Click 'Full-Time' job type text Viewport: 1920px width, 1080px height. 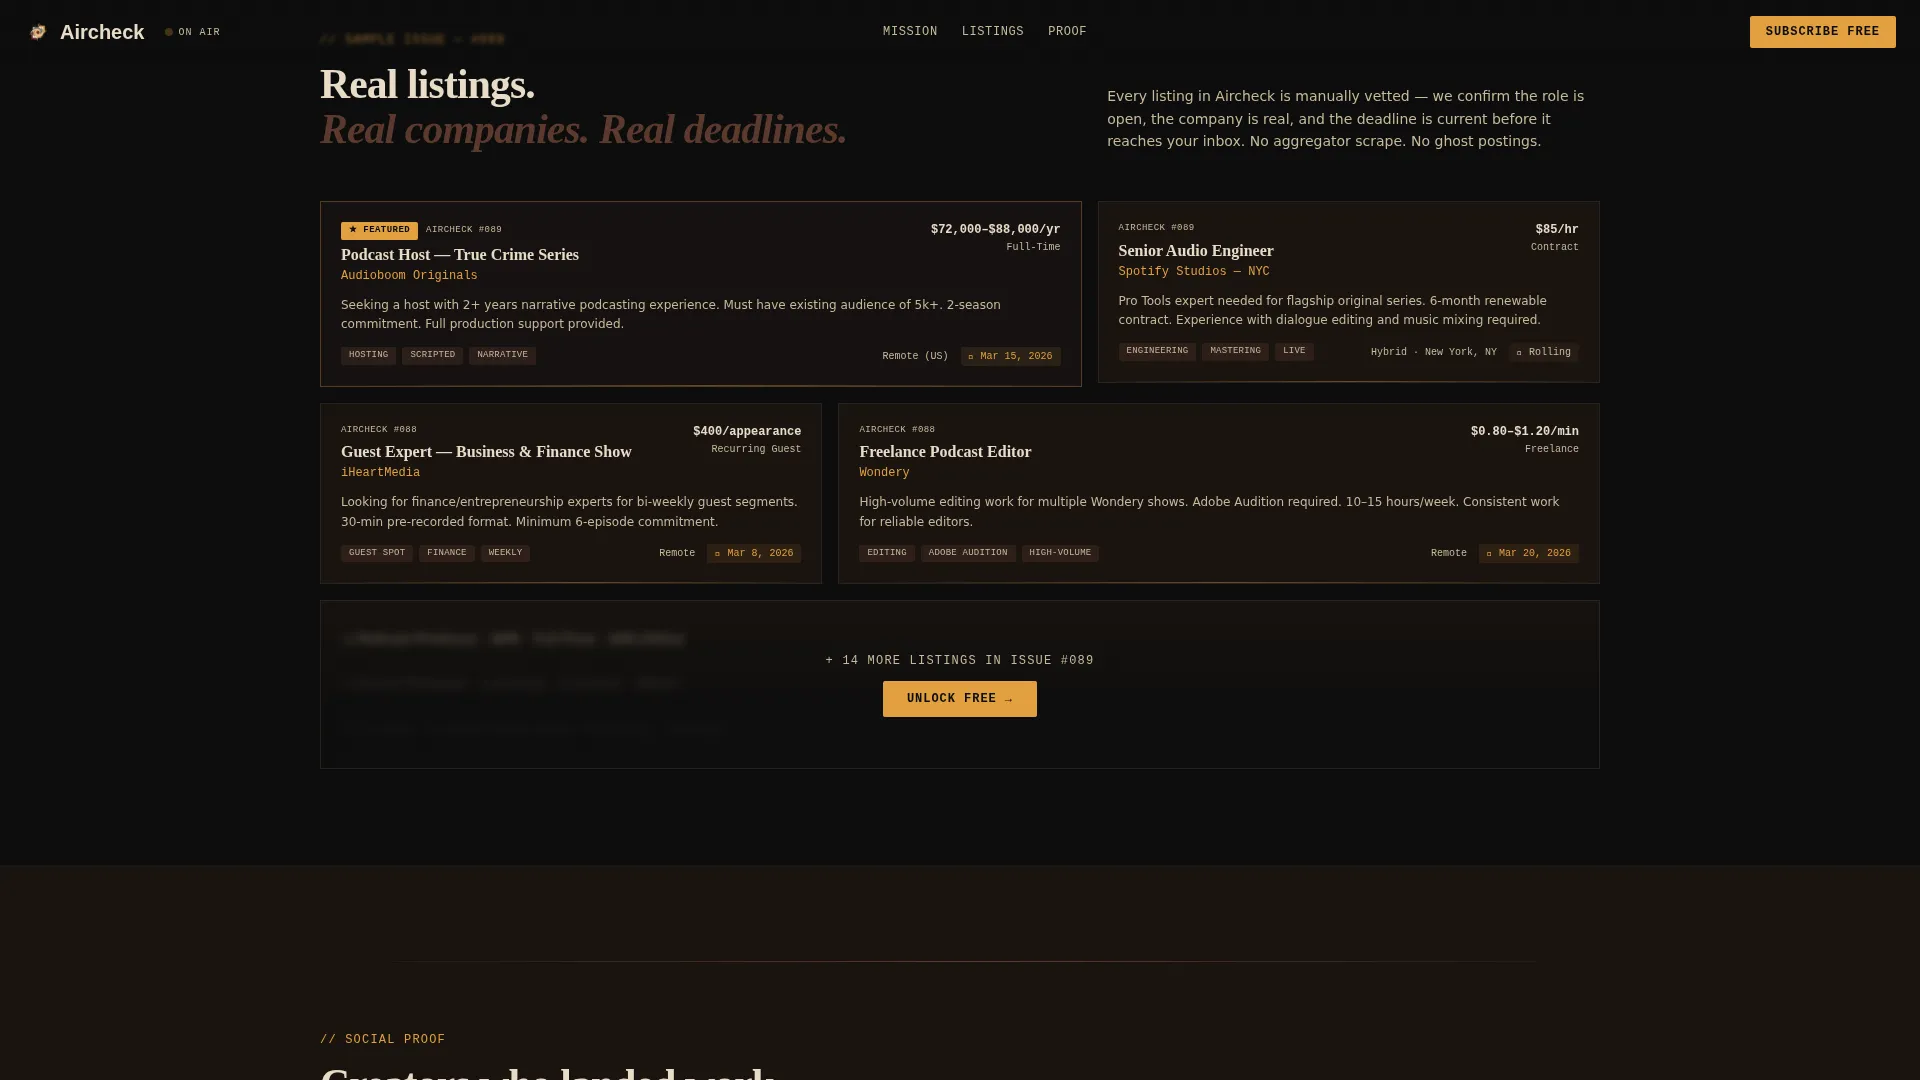click(1033, 248)
